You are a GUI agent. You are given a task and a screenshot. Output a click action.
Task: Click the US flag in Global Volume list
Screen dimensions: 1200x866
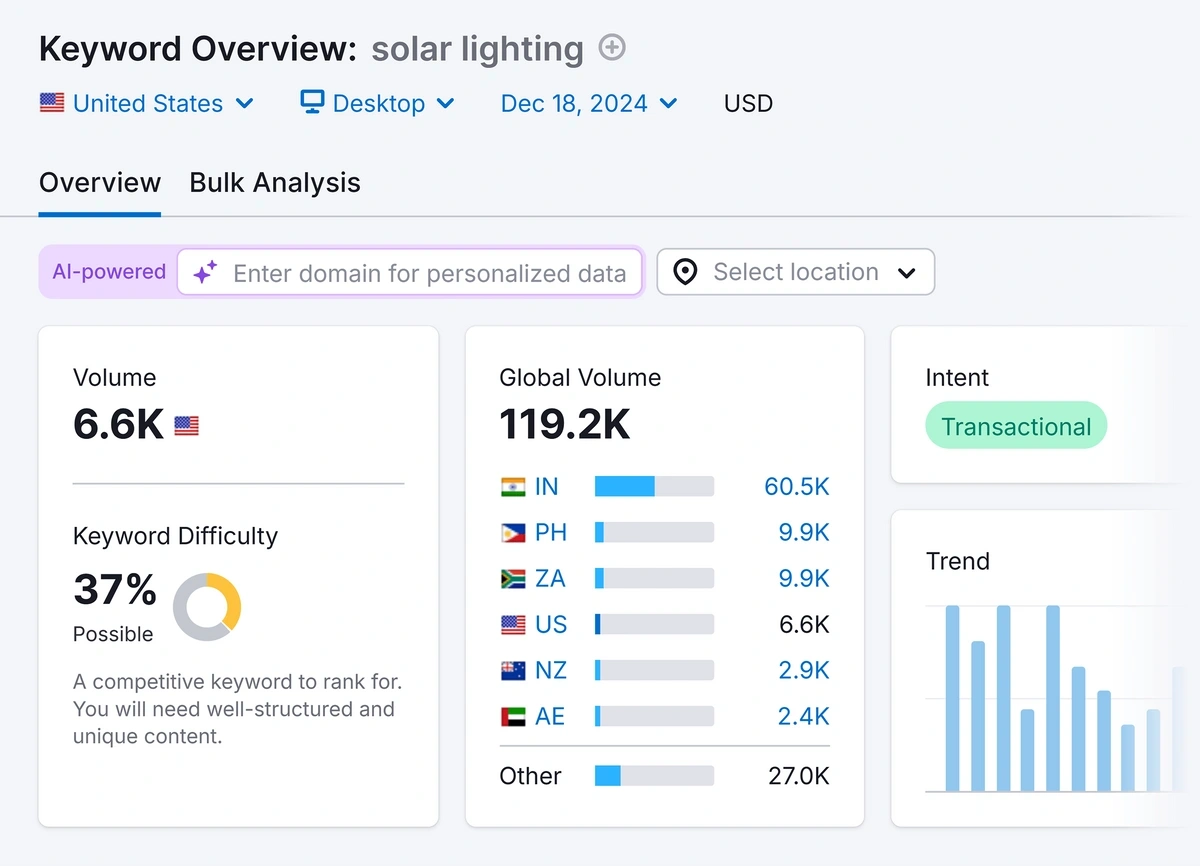(x=513, y=625)
